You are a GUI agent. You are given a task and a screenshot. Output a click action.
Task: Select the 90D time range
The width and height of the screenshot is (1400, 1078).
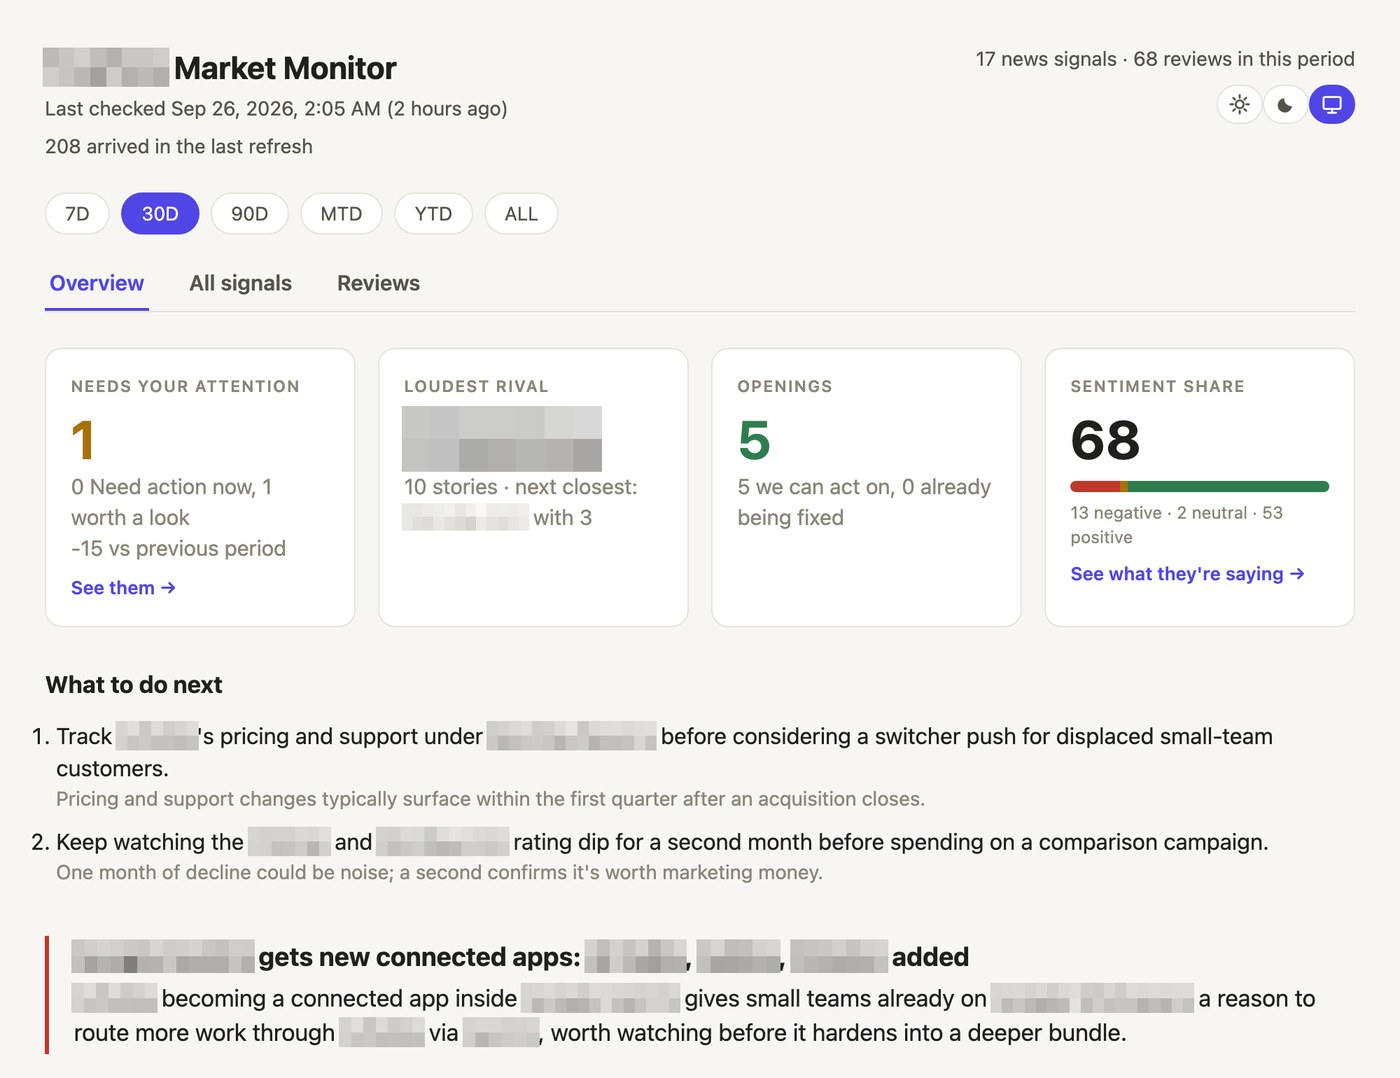click(250, 214)
